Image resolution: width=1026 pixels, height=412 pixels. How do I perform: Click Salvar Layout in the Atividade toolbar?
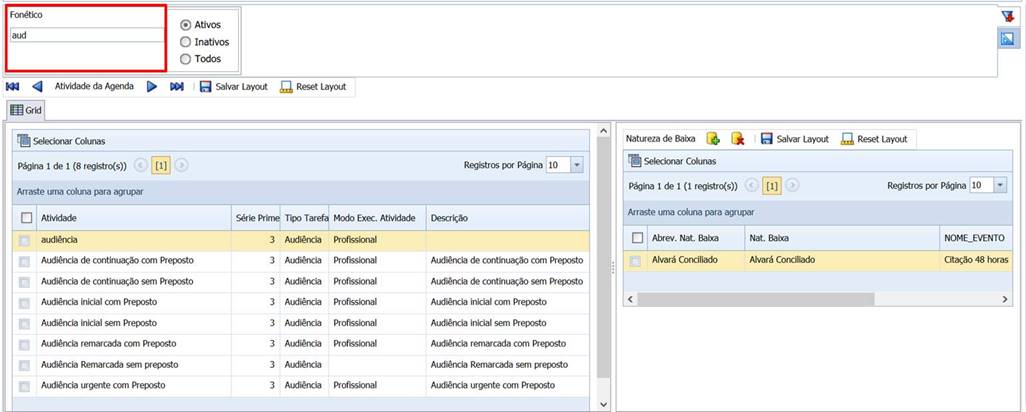point(234,86)
